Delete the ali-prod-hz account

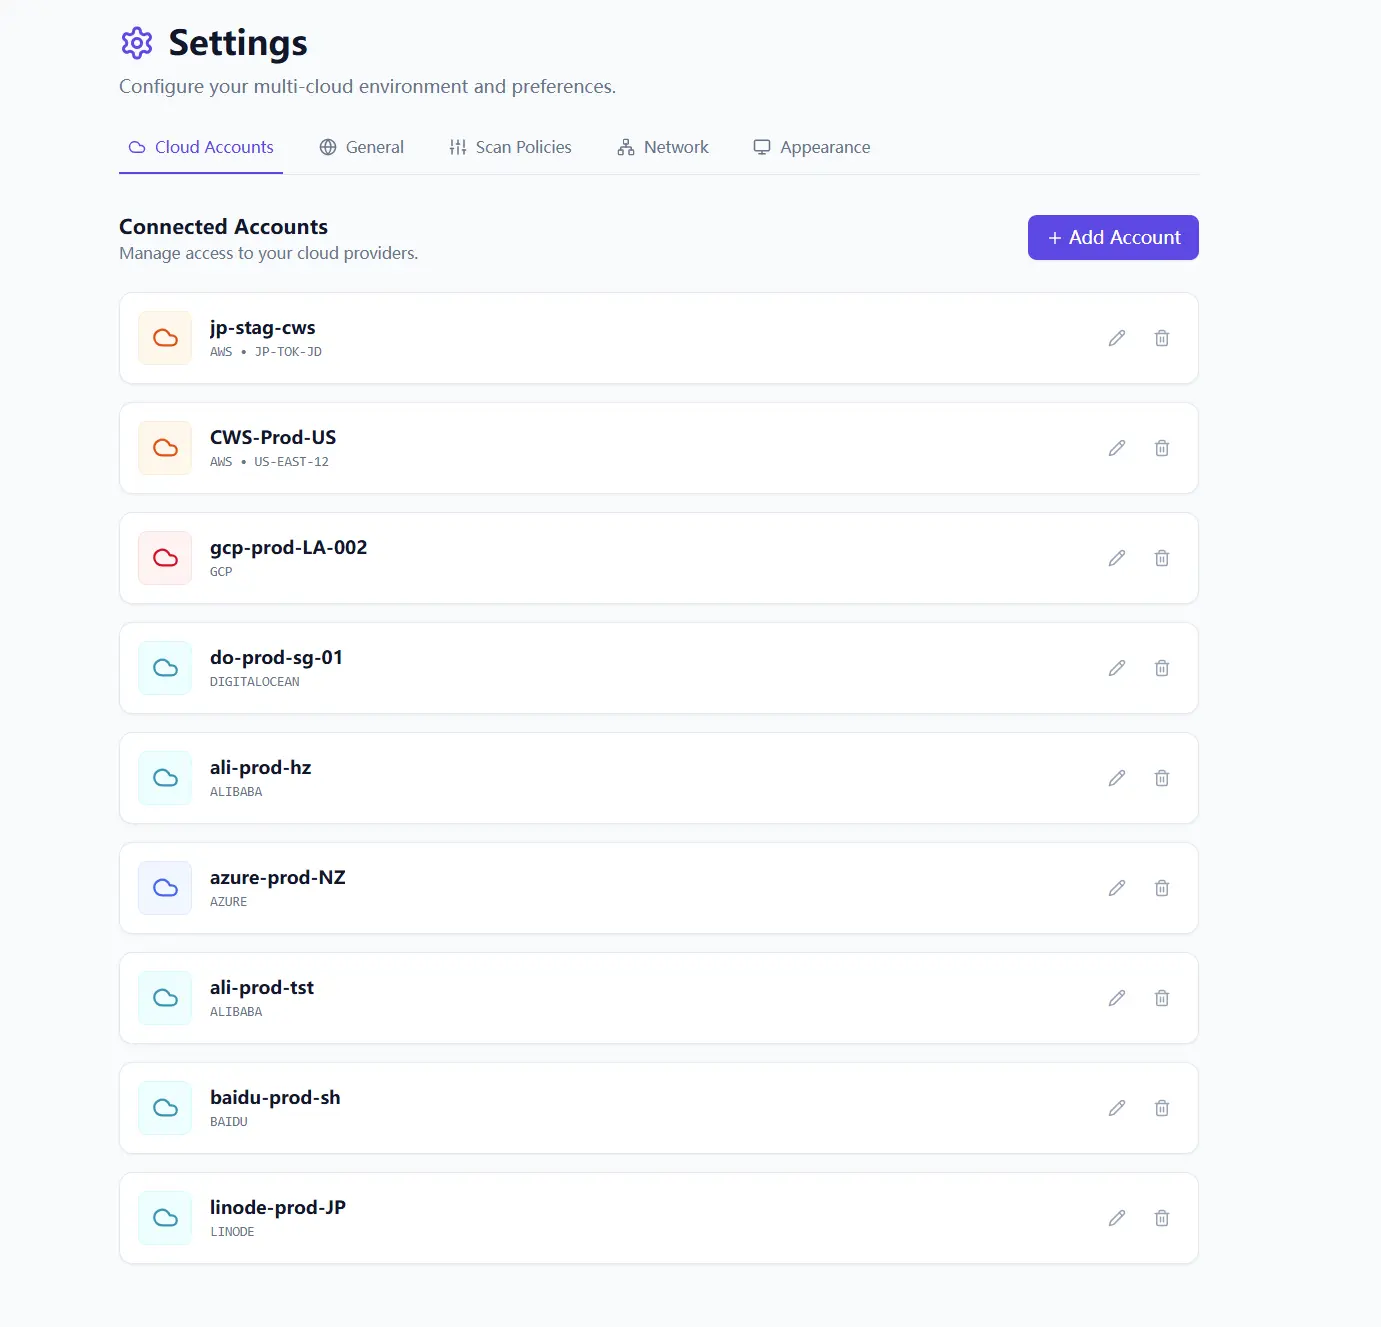coord(1162,778)
